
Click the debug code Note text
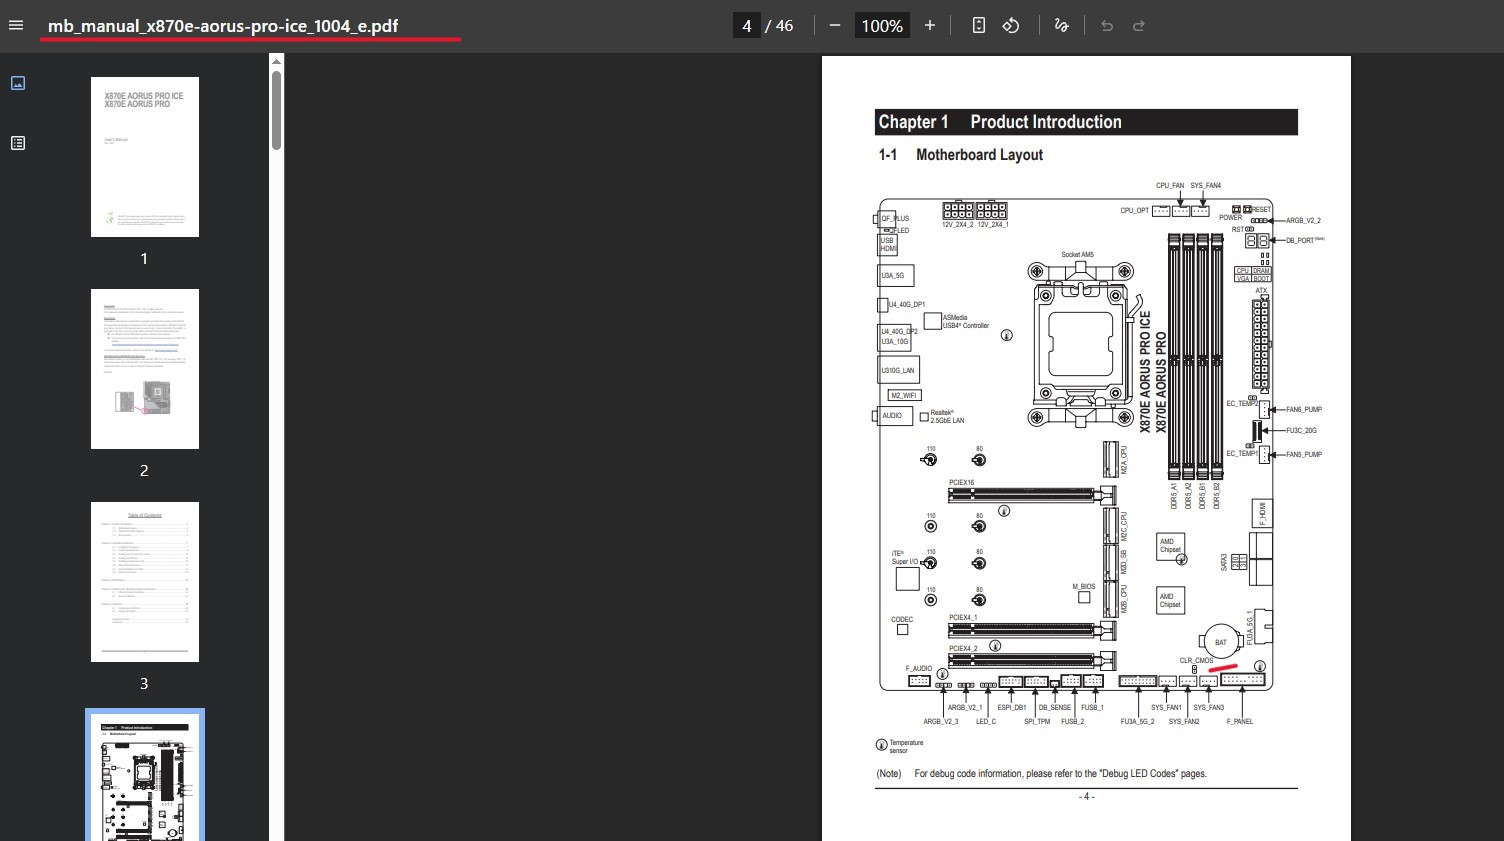coord(1041,774)
